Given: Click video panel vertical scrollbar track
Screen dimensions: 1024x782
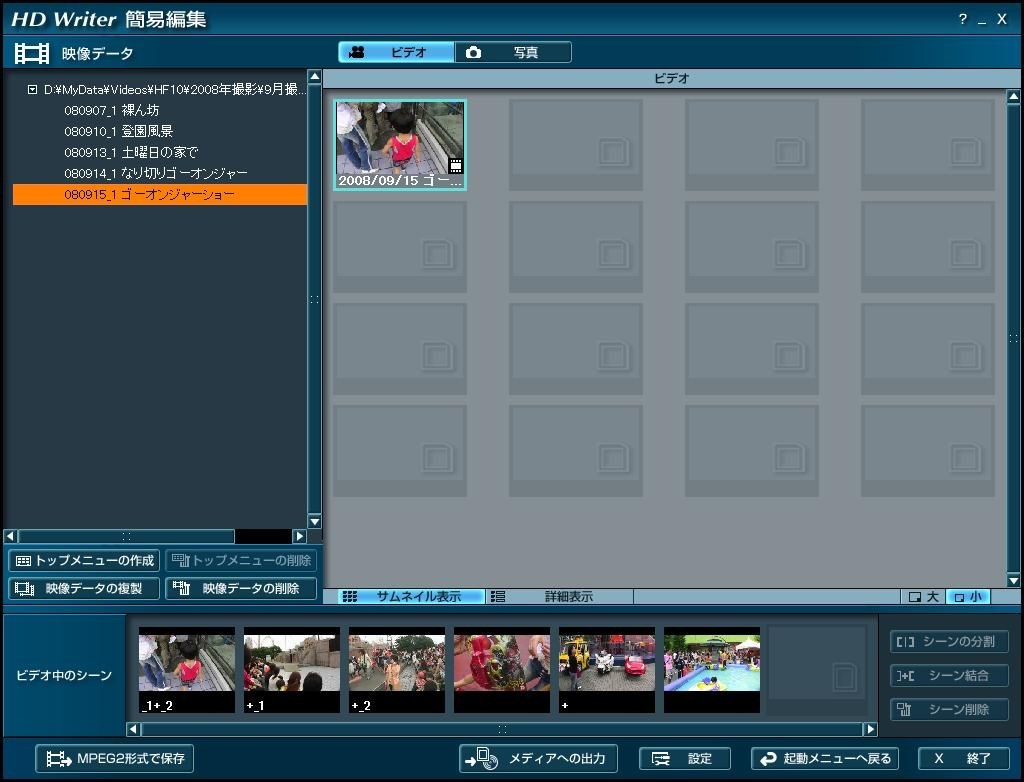Looking at the screenshot, I should 1014,338.
